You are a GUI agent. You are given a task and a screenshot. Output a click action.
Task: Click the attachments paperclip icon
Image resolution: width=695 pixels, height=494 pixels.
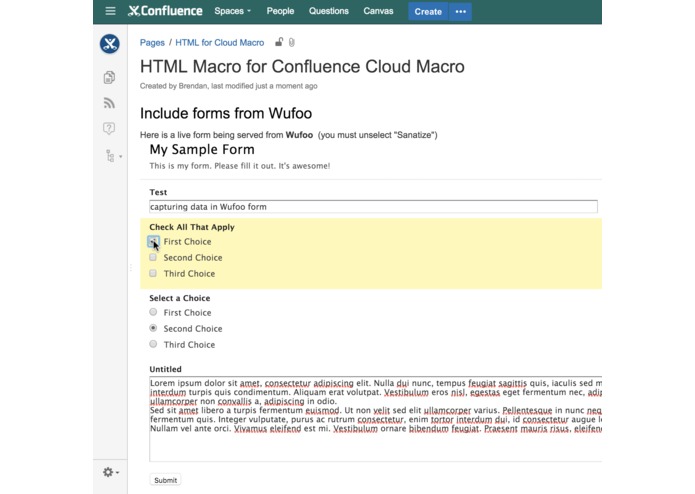coord(292,43)
